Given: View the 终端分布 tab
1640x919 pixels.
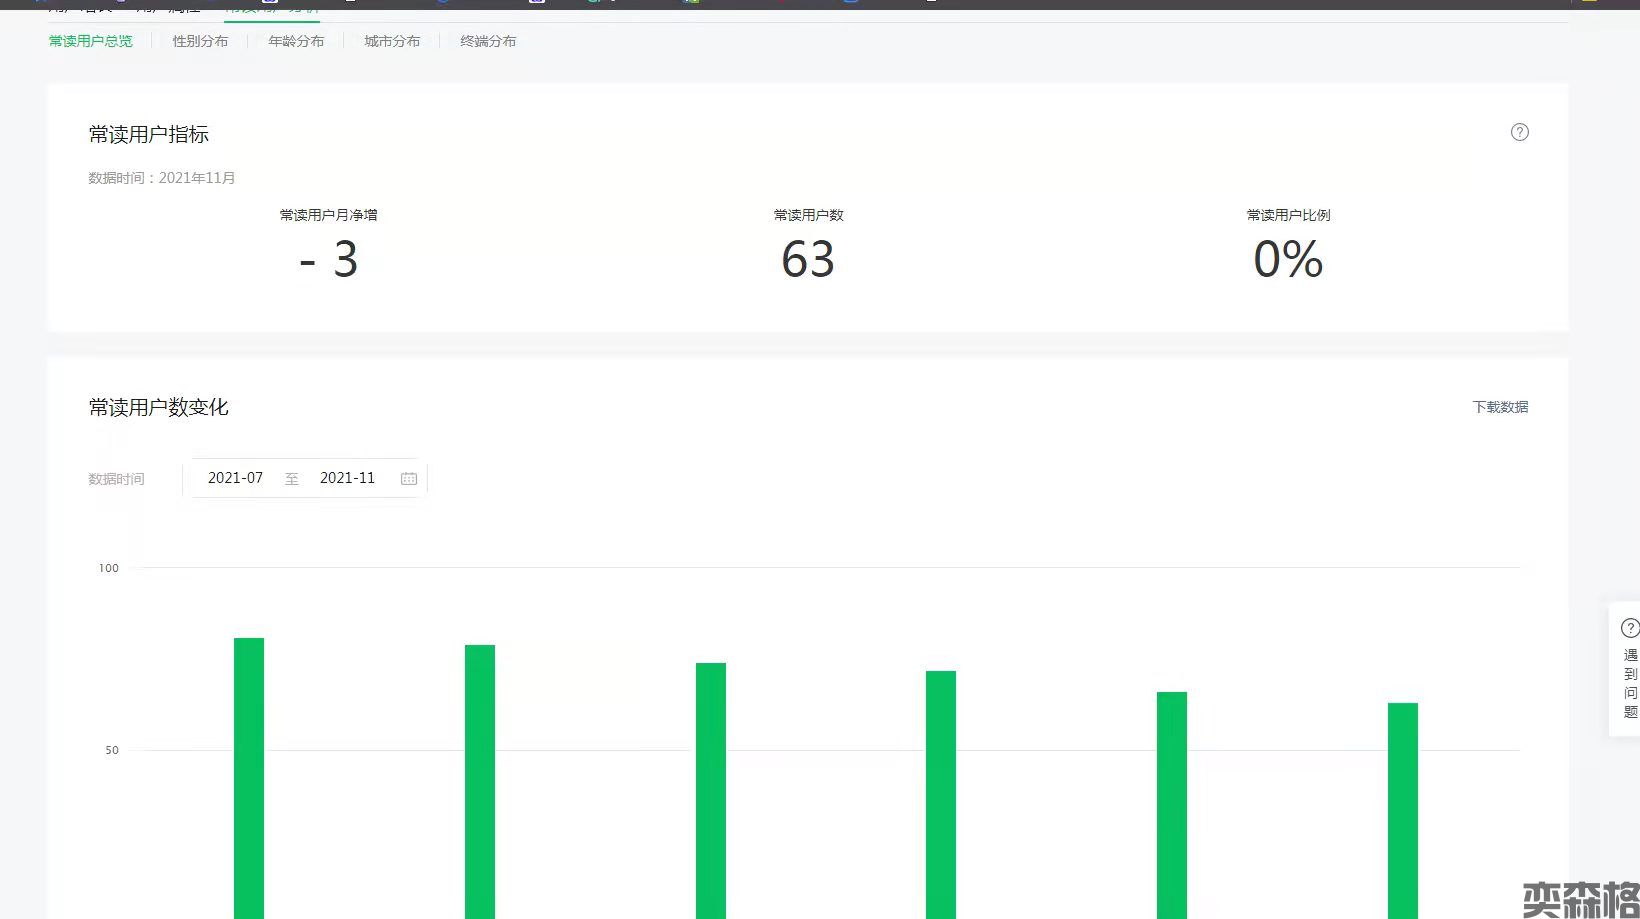Looking at the screenshot, I should pos(488,41).
